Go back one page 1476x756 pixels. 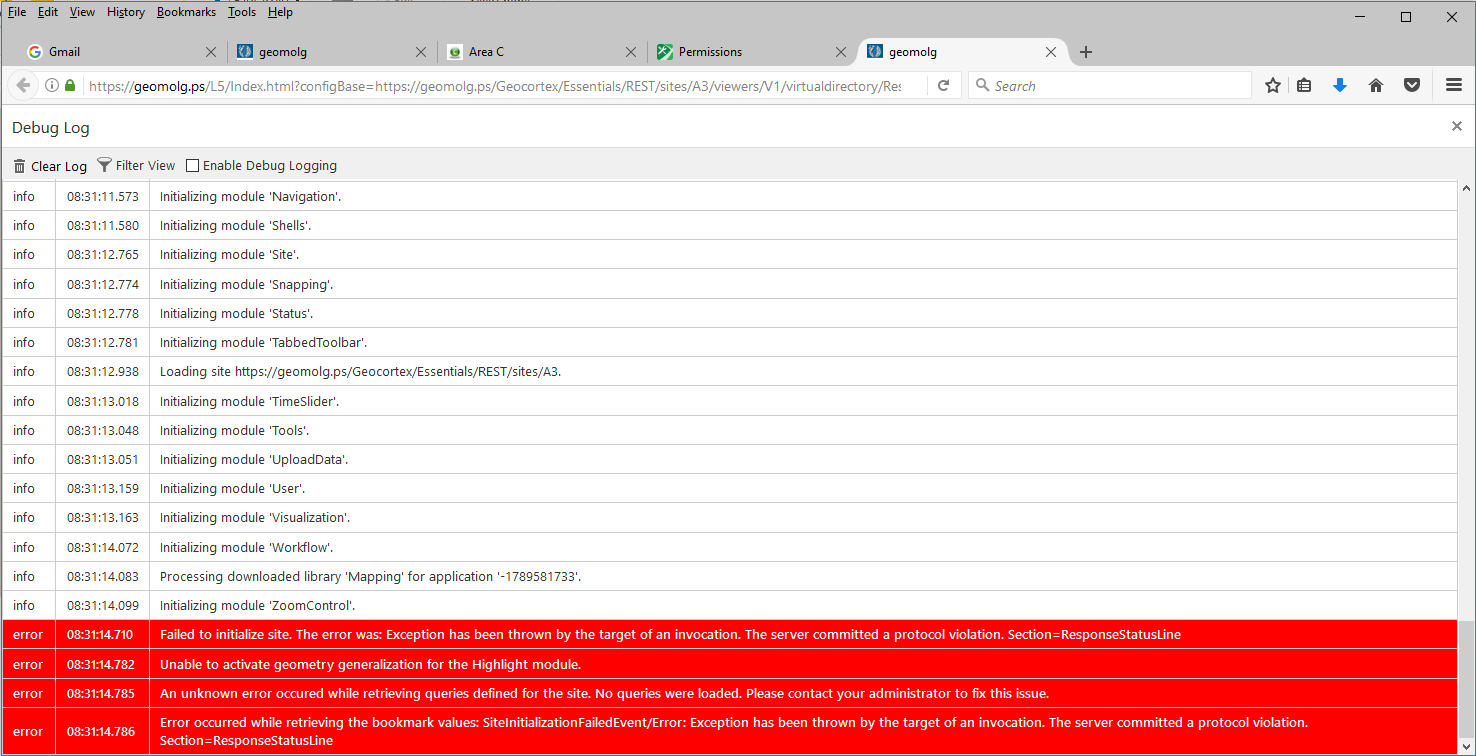[x=23, y=86]
